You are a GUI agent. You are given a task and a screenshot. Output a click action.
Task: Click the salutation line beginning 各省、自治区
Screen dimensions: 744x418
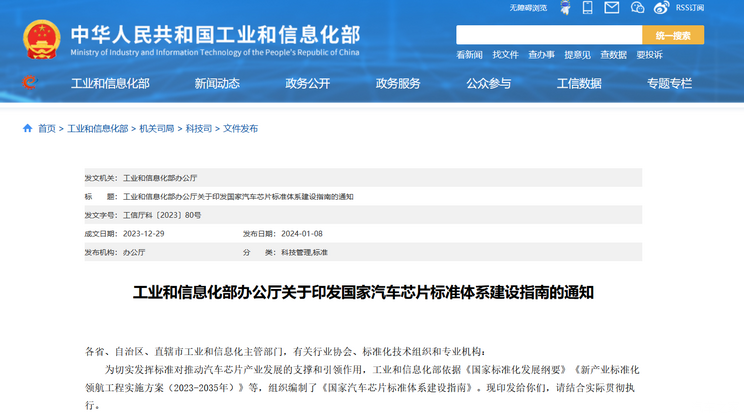coord(285,352)
